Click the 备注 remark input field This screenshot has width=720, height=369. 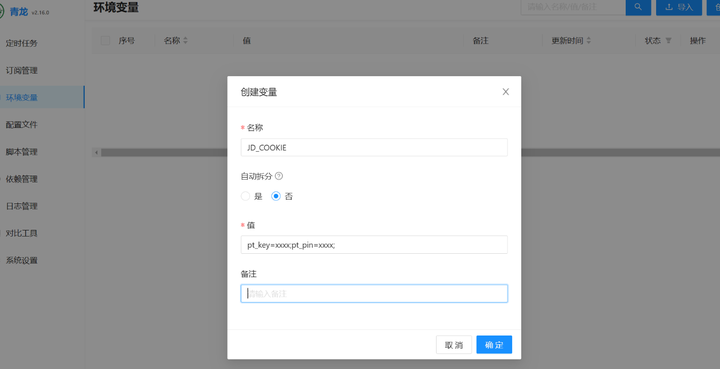tap(374, 293)
